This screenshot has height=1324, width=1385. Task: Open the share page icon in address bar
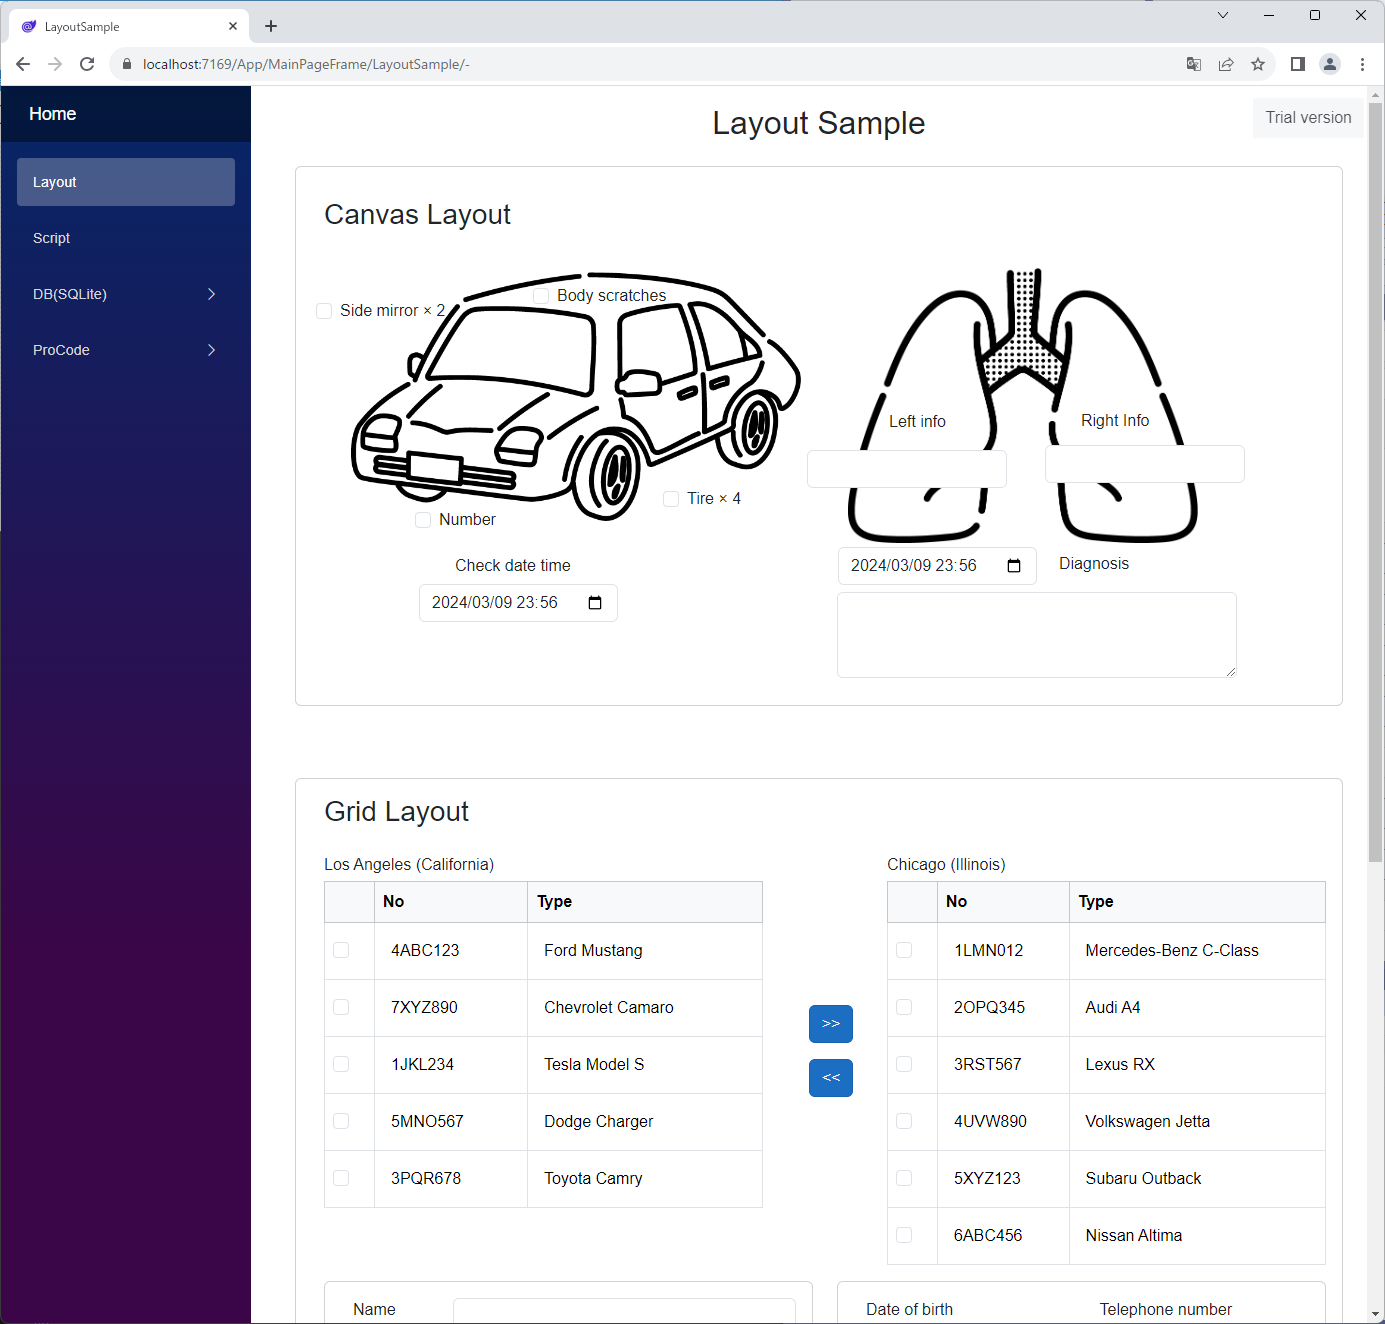coord(1226,64)
